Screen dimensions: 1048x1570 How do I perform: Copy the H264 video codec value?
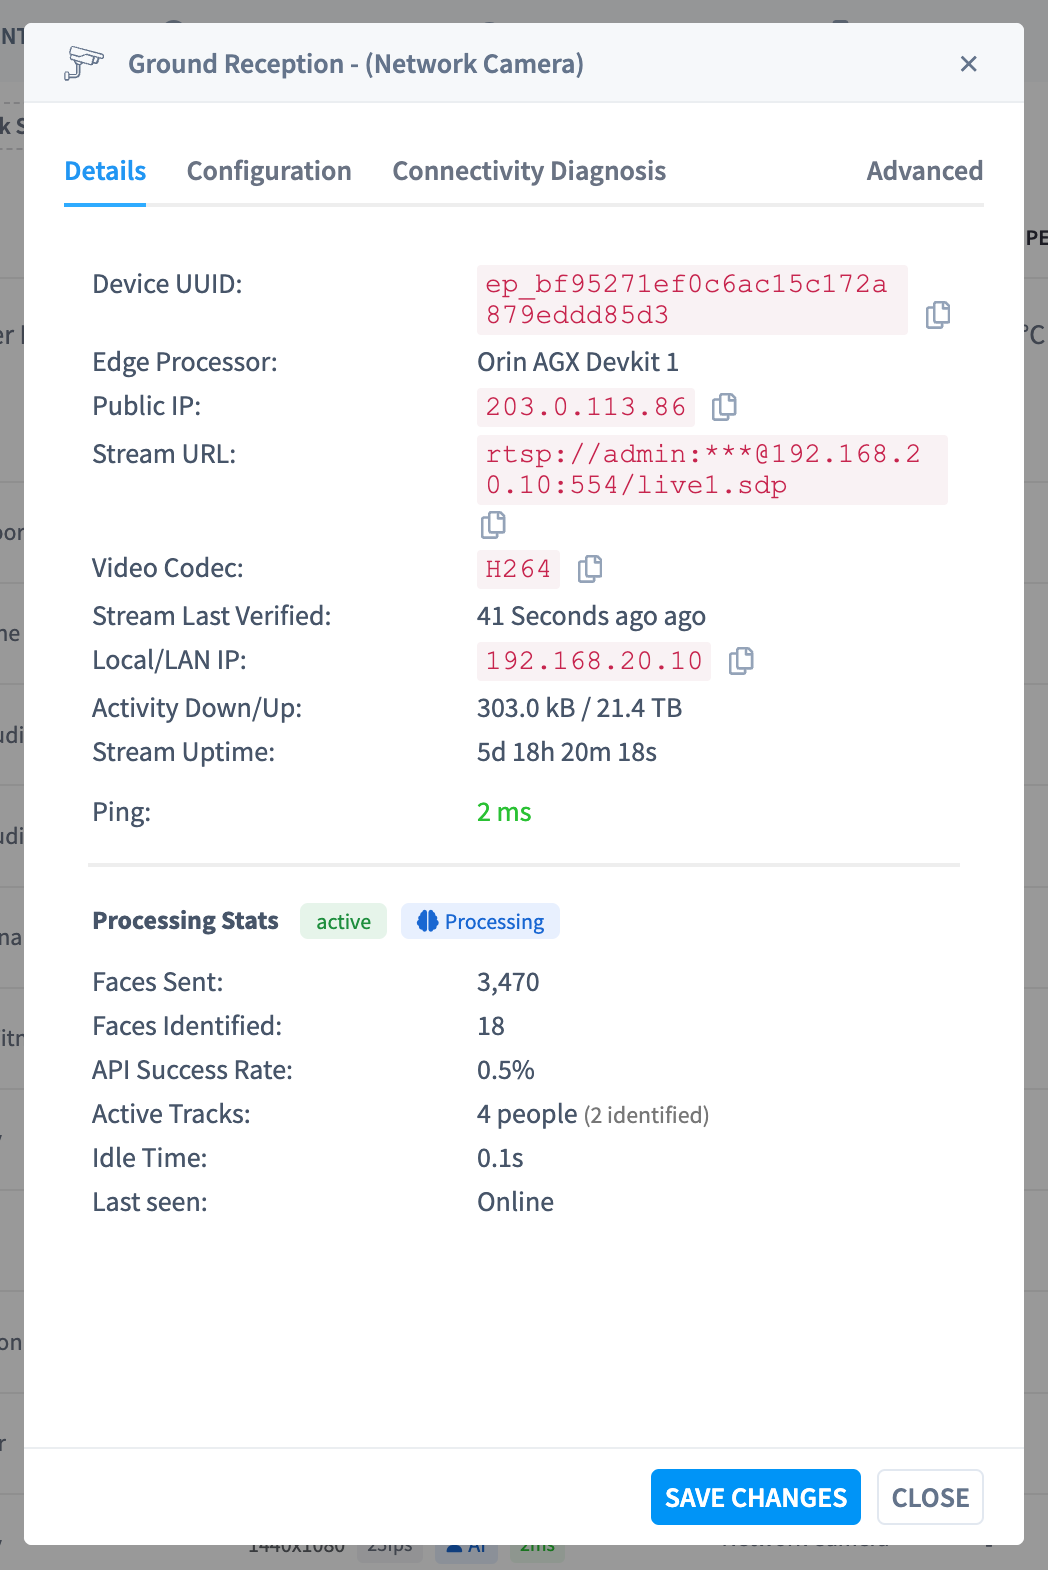(590, 569)
